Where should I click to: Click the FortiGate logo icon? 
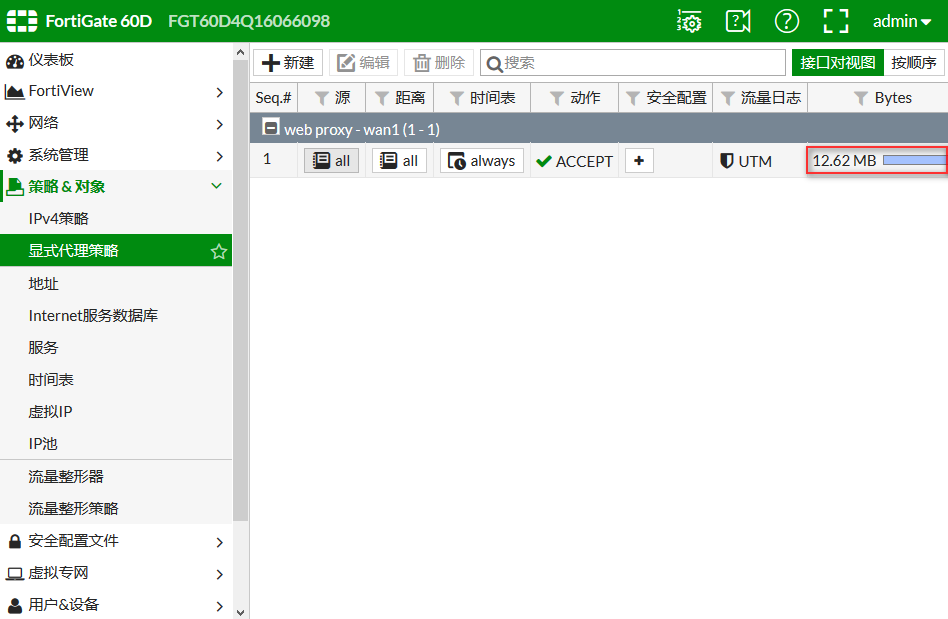(x=22, y=21)
